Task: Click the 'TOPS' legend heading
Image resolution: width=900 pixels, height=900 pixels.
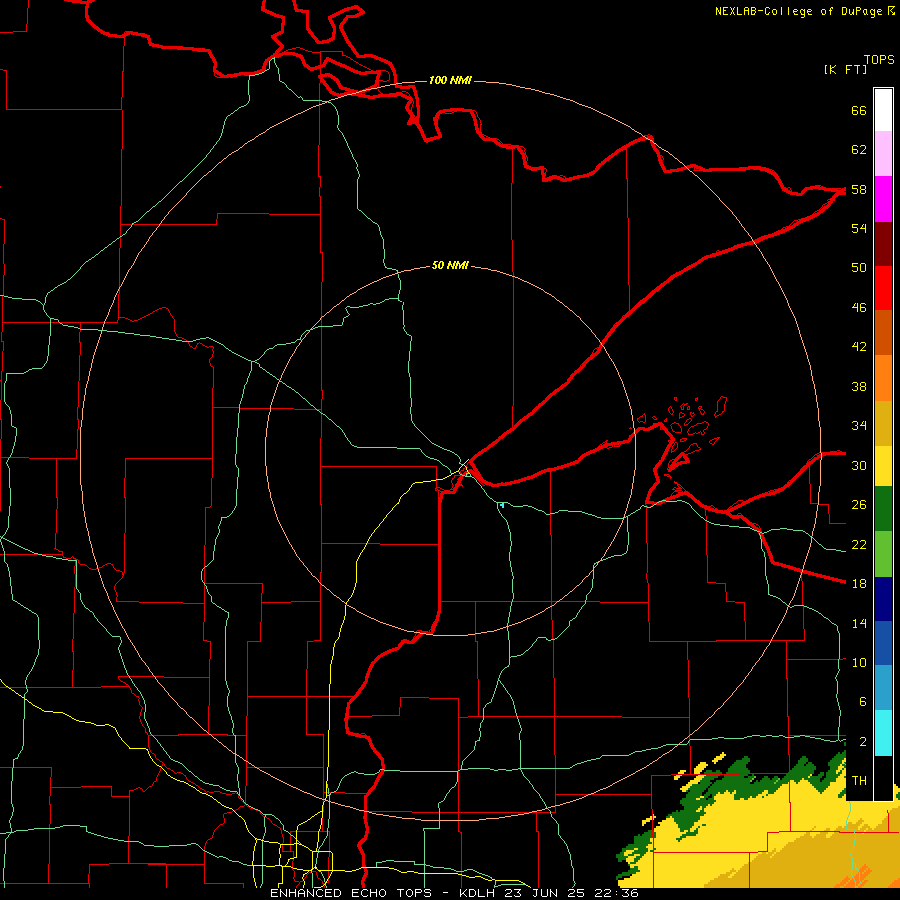Action: [879, 60]
